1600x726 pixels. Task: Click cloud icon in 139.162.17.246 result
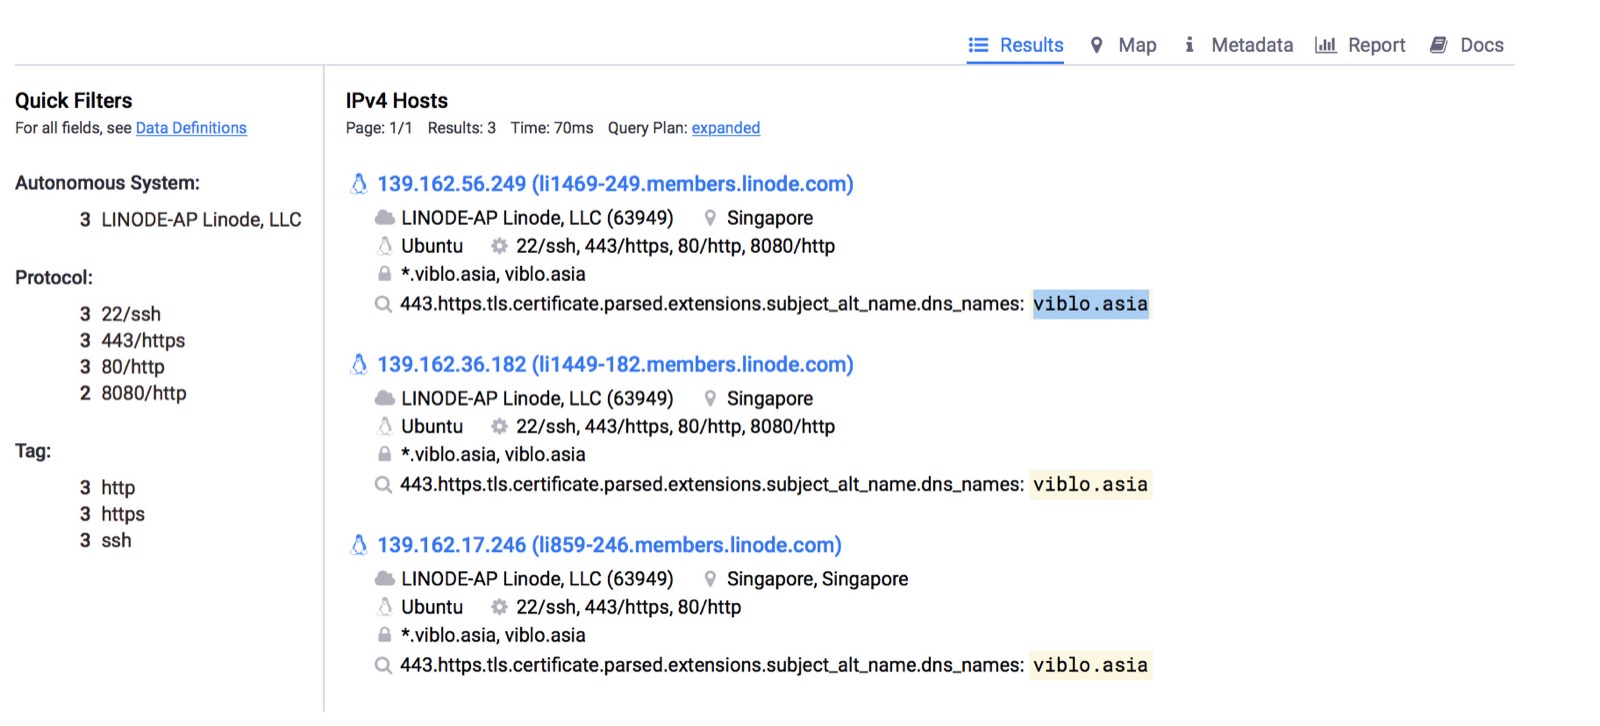pyautogui.click(x=384, y=579)
